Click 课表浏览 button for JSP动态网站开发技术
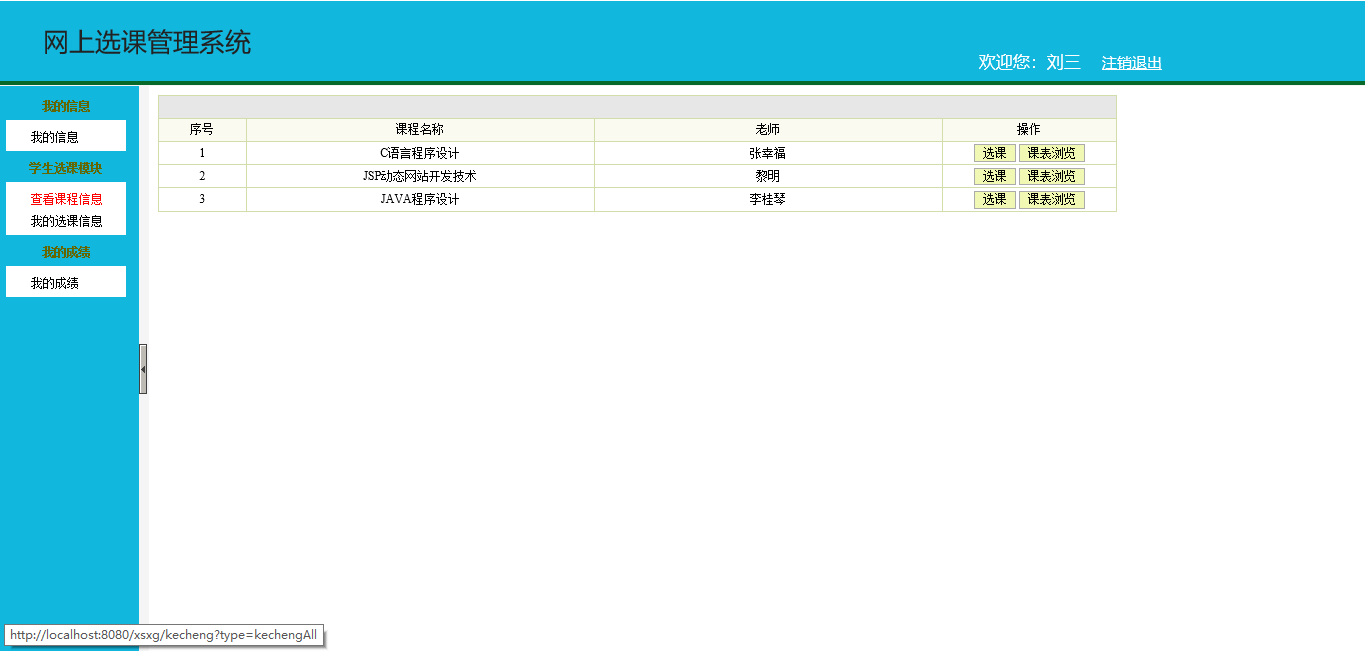The image size is (1365, 651). 1051,176
